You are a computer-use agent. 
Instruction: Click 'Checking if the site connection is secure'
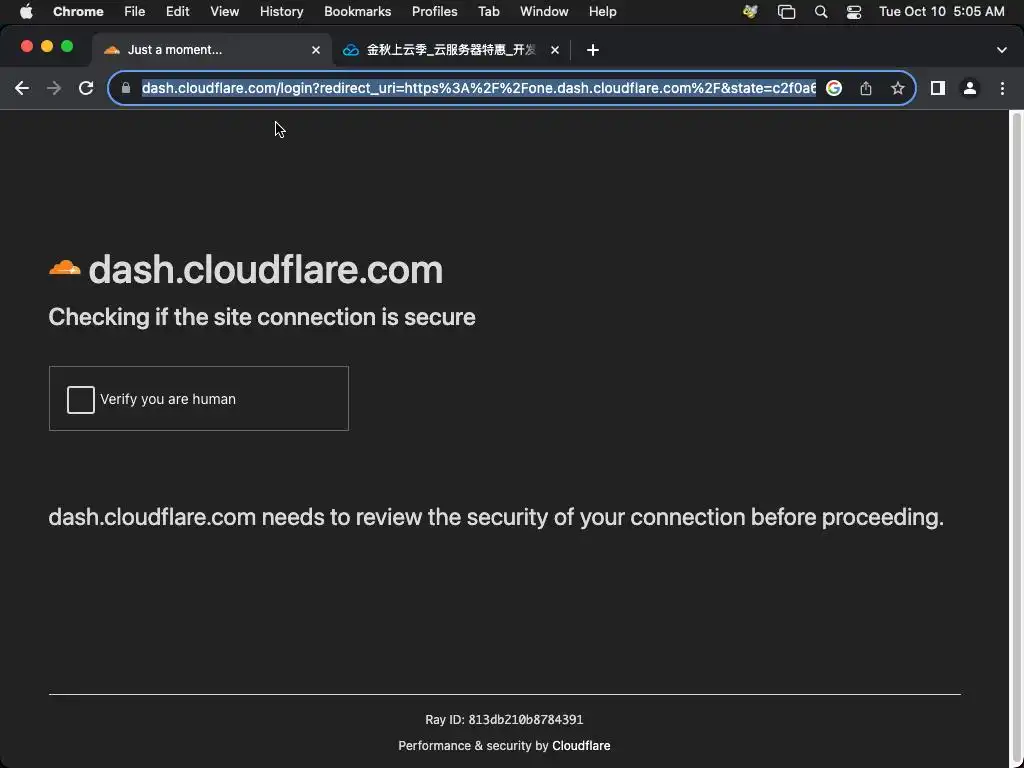point(262,317)
